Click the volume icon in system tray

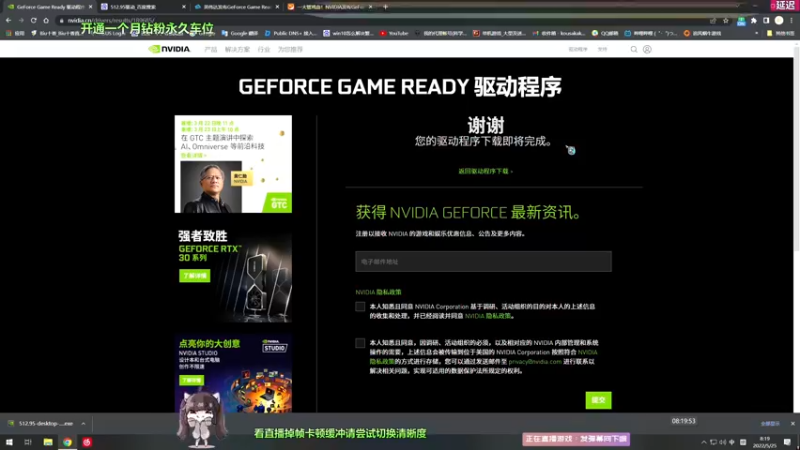tap(722, 442)
